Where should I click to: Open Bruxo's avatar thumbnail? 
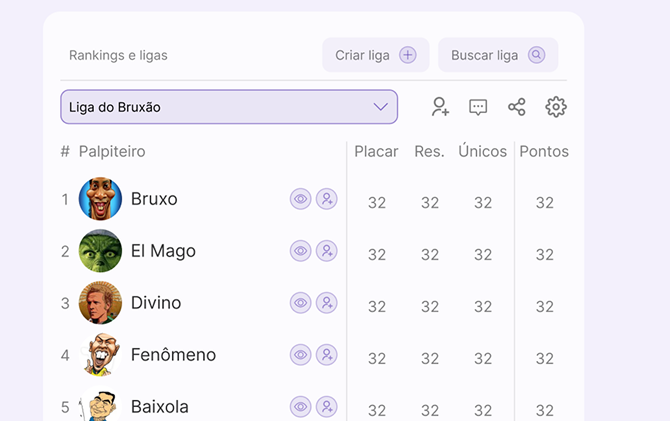click(x=100, y=199)
